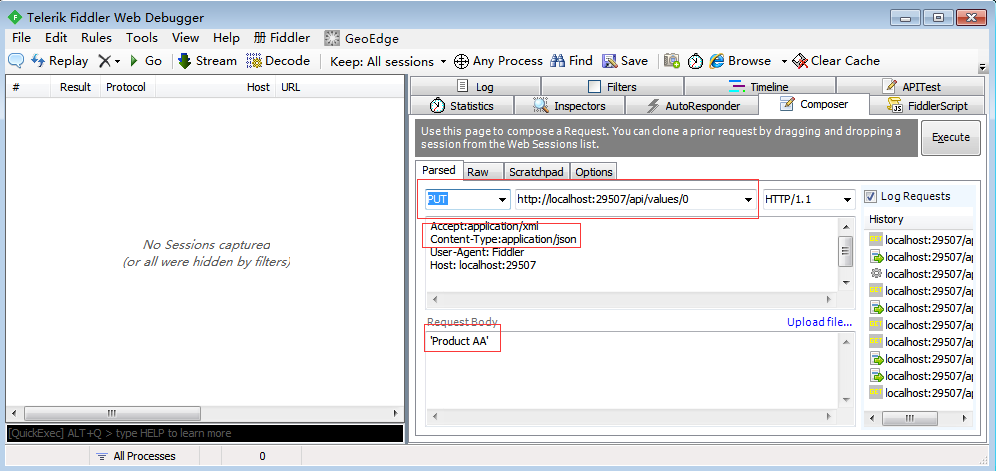Replay the selected session
Screen dimensions: 996x471
60,61
